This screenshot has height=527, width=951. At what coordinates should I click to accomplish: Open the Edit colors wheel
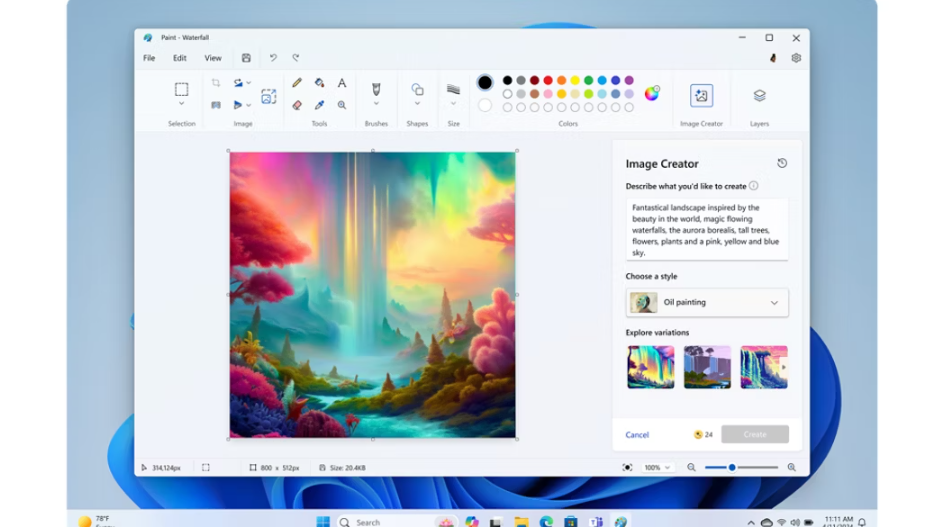pyautogui.click(x=652, y=94)
